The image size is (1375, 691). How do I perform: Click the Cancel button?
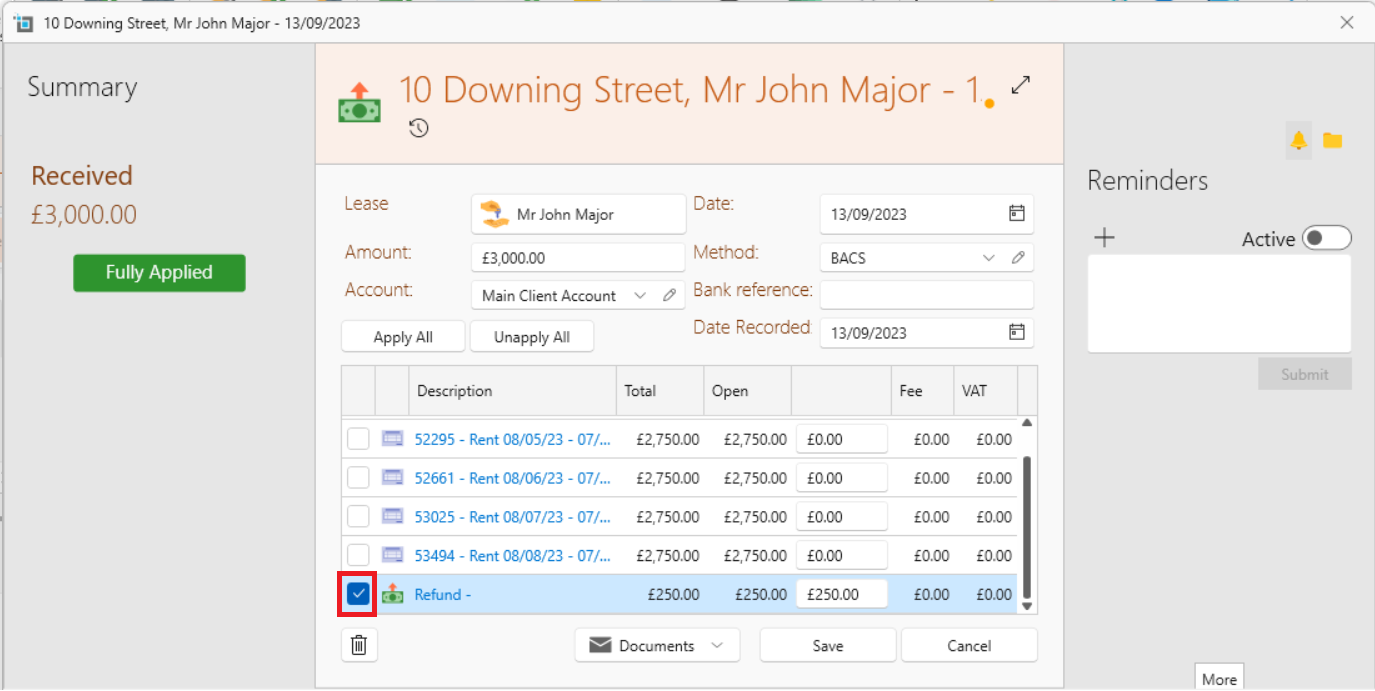[x=969, y=646]
